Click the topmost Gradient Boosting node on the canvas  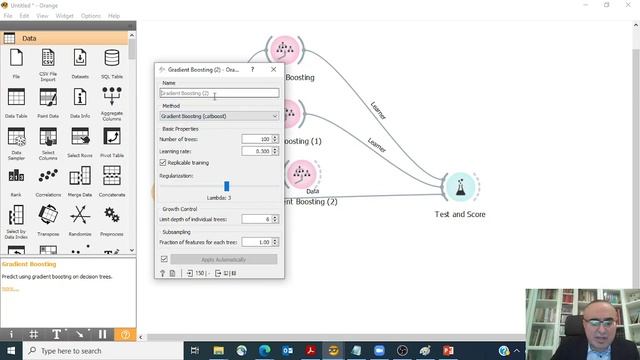point(285,50)
